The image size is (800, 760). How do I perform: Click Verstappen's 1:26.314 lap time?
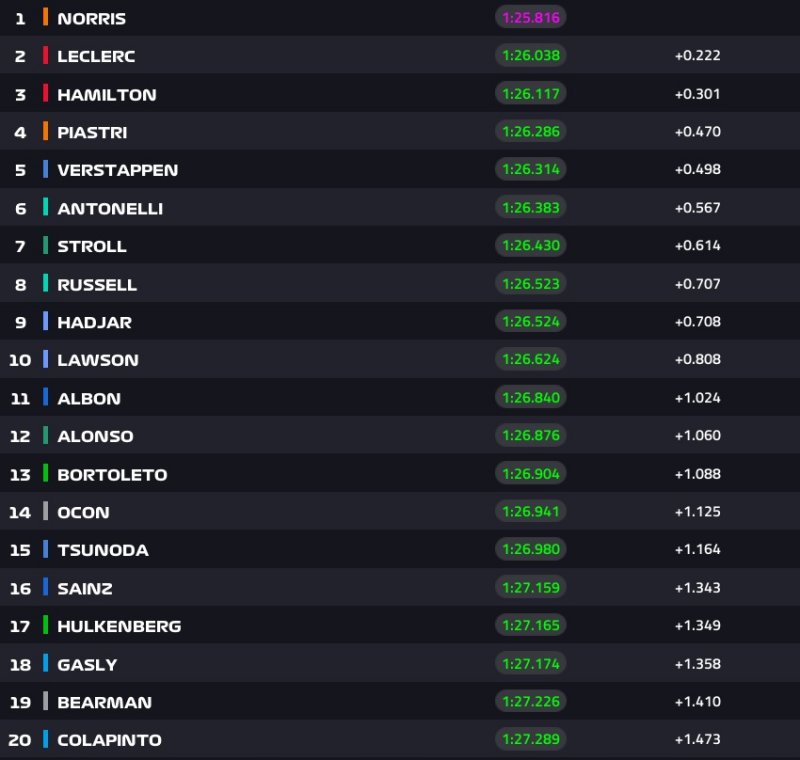530,169
